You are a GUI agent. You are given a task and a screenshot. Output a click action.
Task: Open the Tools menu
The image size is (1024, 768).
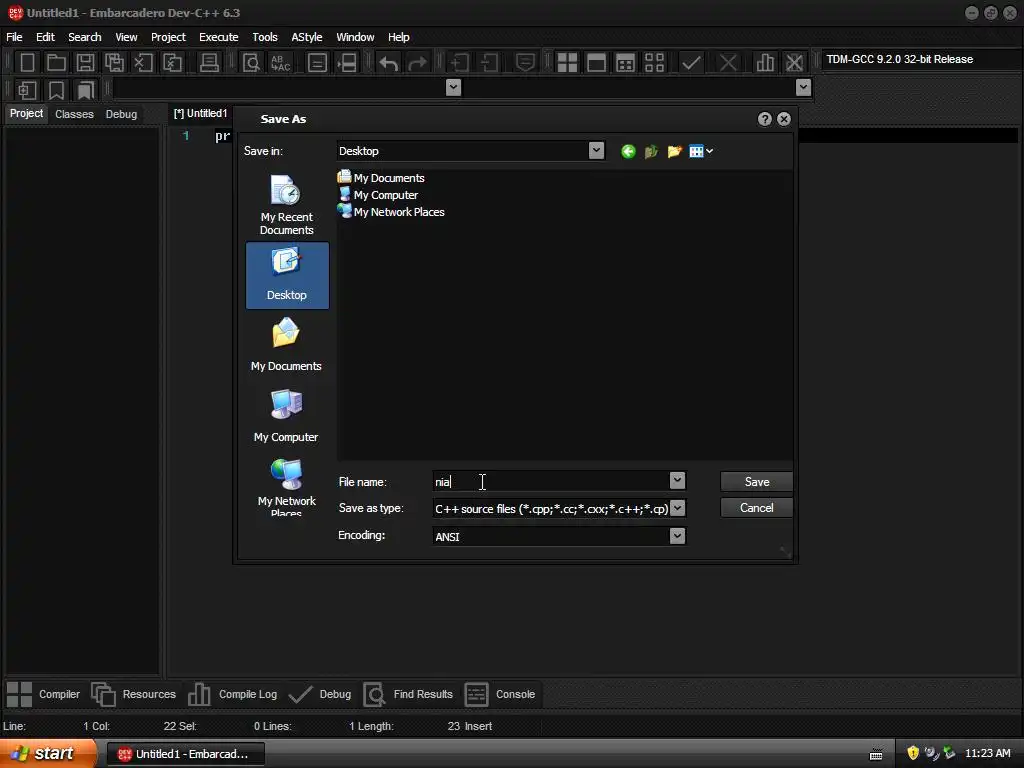click(265, 37)
